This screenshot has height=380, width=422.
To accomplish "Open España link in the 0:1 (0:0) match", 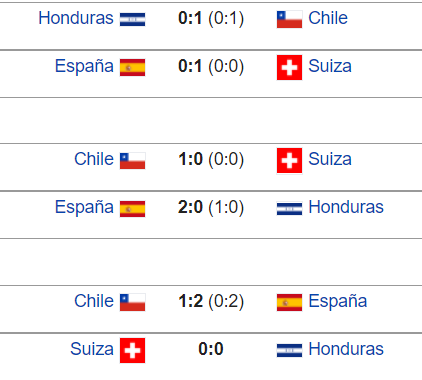I will click(x=84, y=66).
